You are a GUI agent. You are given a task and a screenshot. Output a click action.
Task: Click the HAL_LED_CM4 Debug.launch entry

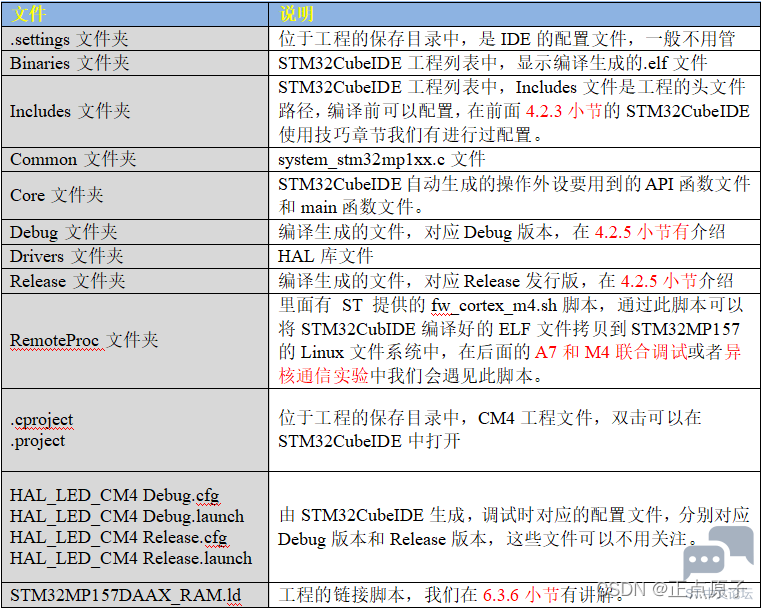127,517
